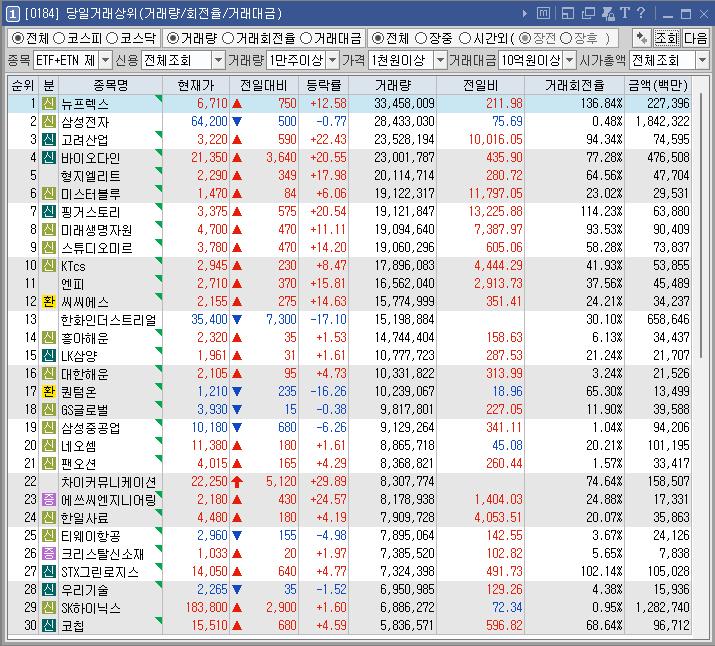Click volume value 33,458,009

tap(404, 103)
